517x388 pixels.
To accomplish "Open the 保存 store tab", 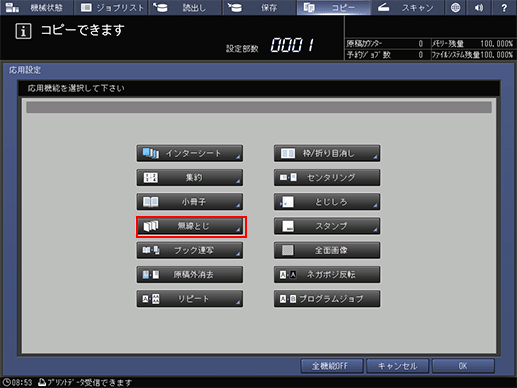I will (x=259, y=7).
